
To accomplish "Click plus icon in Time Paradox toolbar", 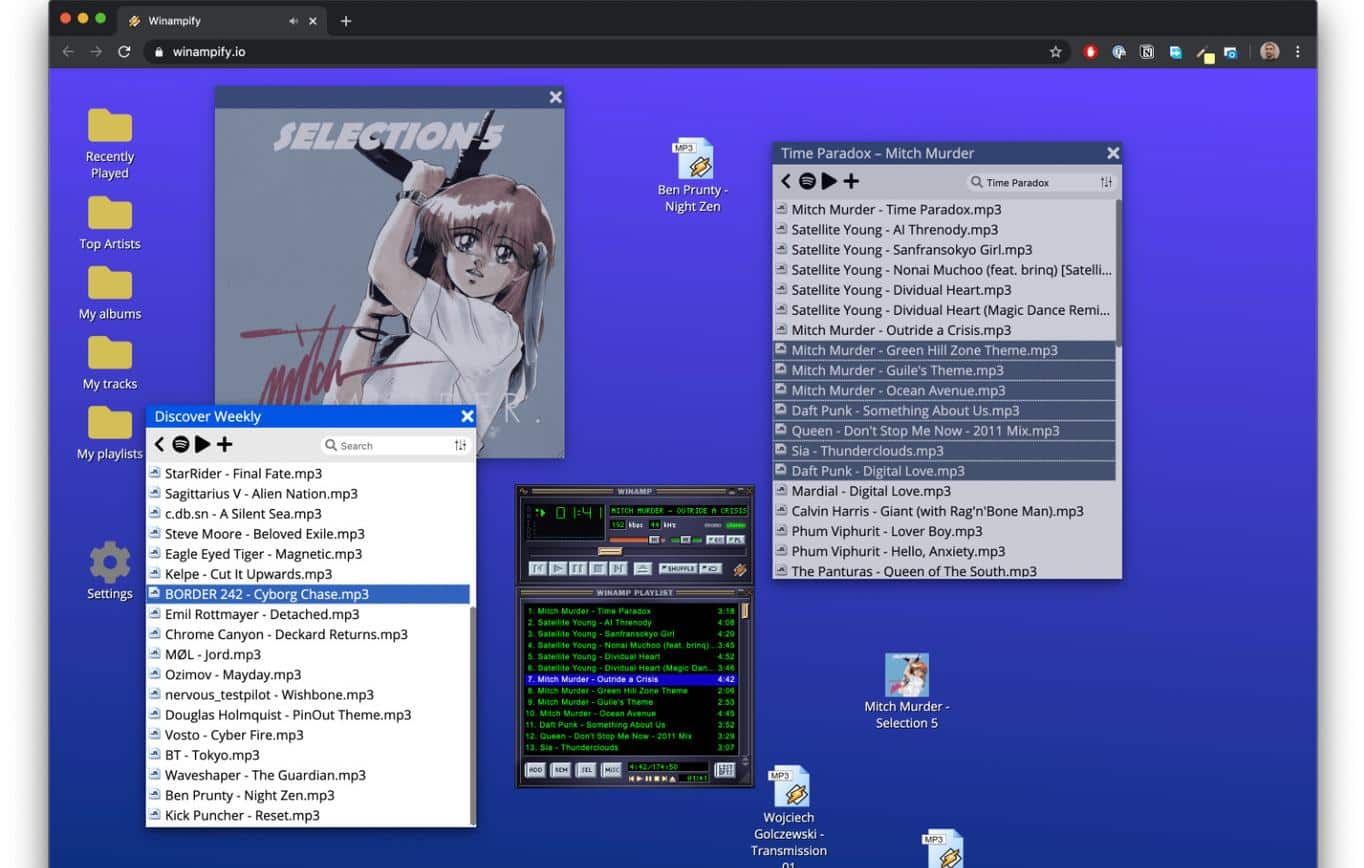I will coord(851,181).
